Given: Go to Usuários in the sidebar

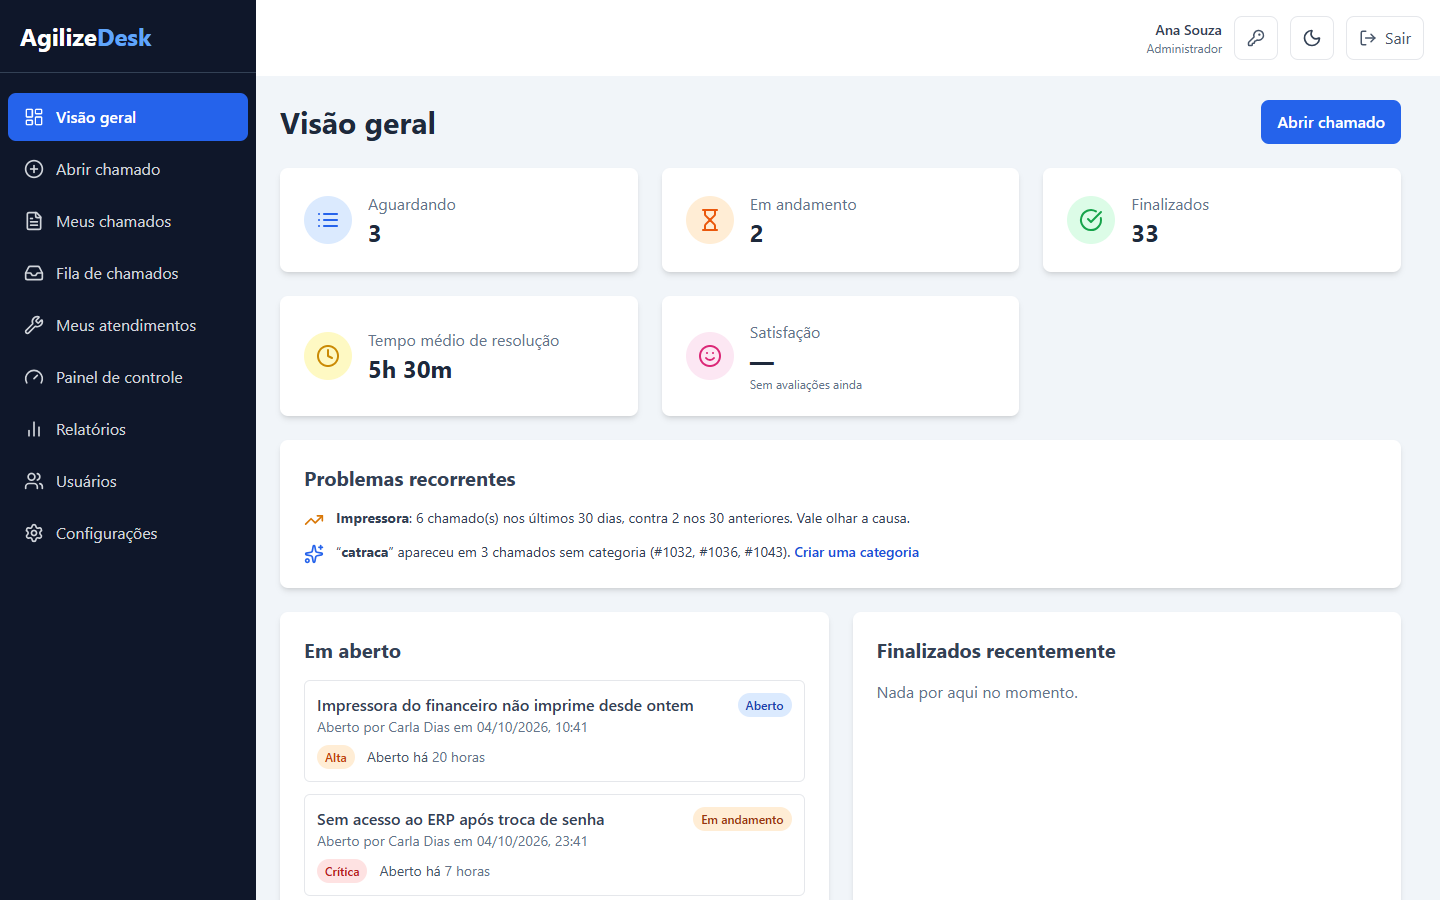Looking at the screenshot, I should coord(128,481).
